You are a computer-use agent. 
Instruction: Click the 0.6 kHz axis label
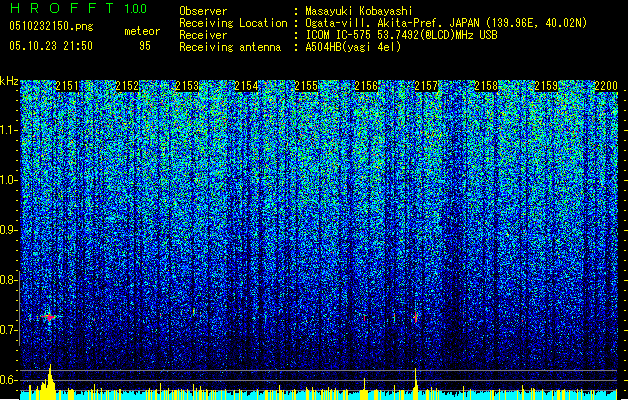tap(8, 380)
